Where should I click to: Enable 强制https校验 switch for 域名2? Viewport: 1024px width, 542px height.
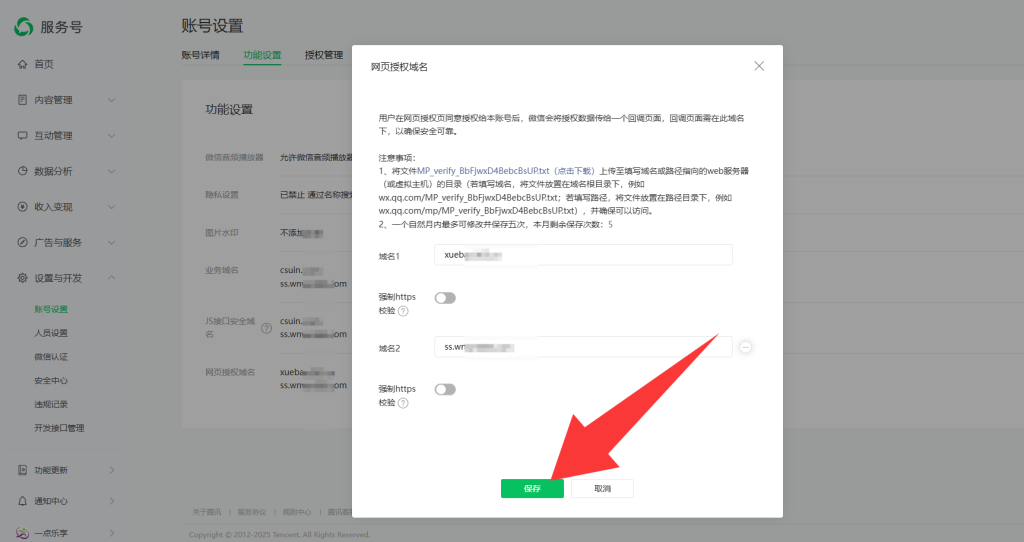445,389
